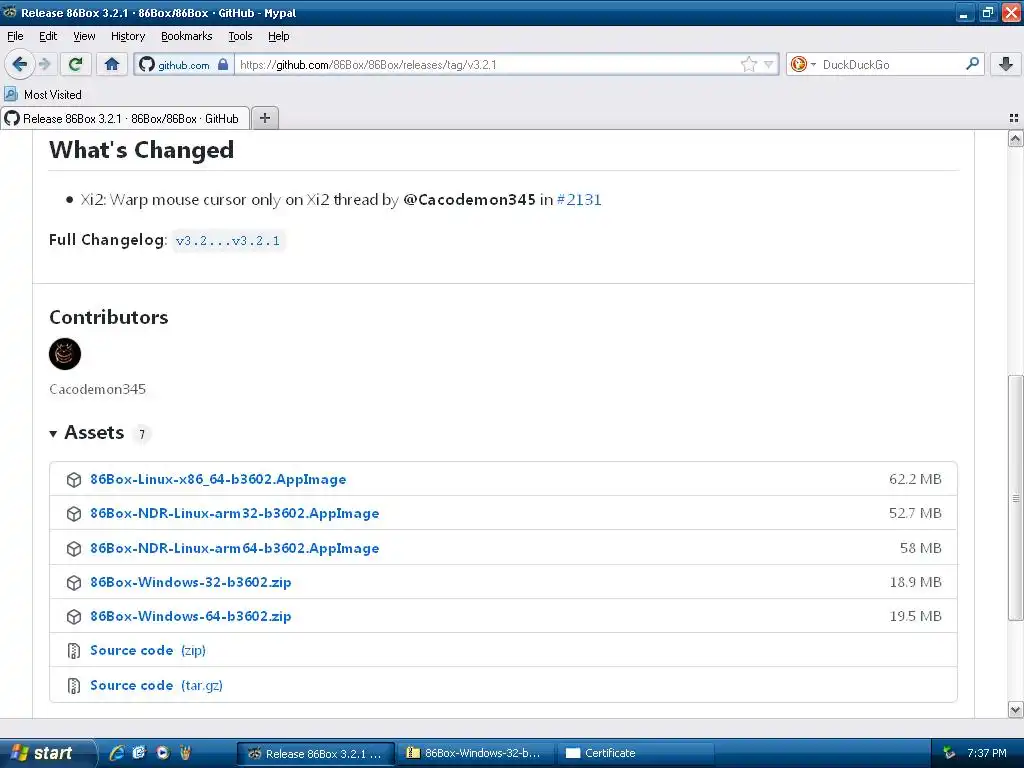Open the Tools menu

point(240,36)
